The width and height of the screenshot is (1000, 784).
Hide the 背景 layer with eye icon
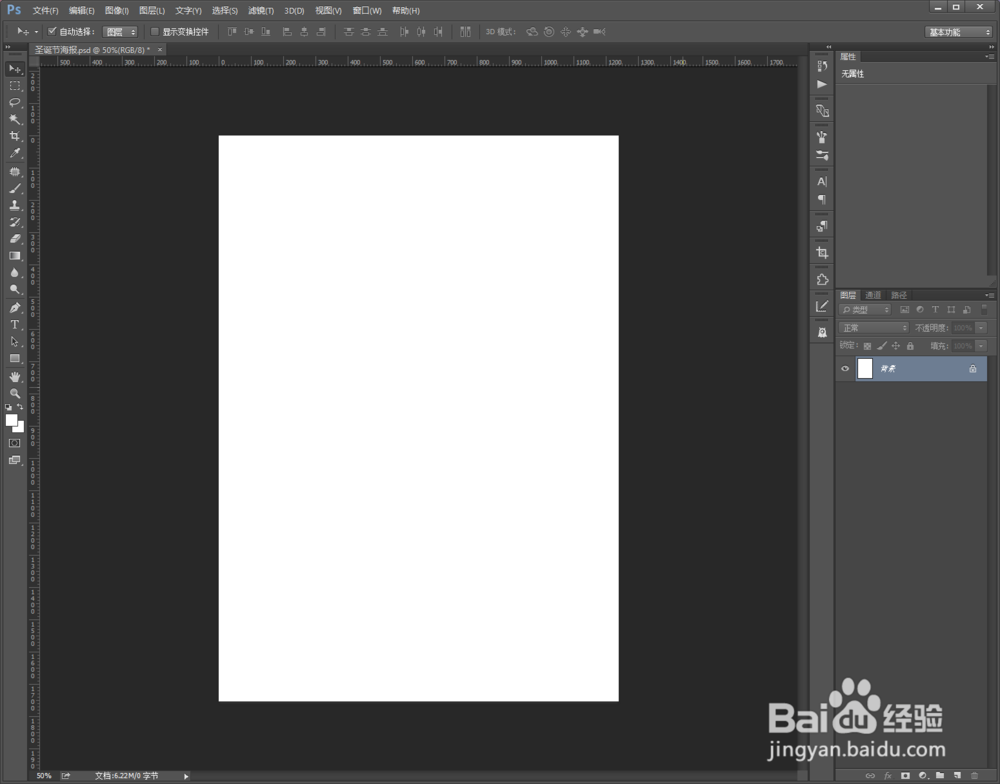[x=845, y=369]
